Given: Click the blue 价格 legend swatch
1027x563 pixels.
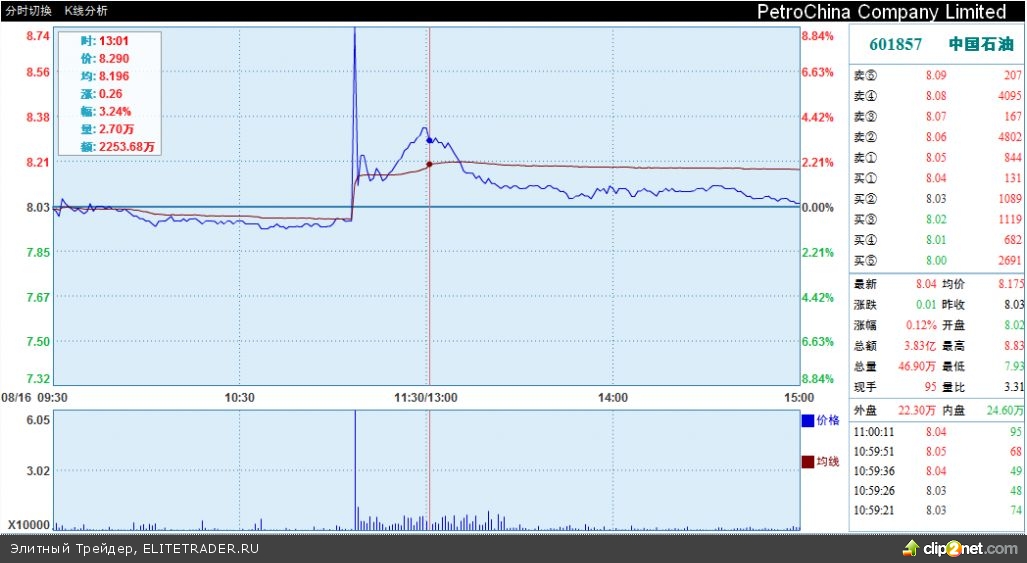Looking at the screenshot, I should click(x=808, y=421).
